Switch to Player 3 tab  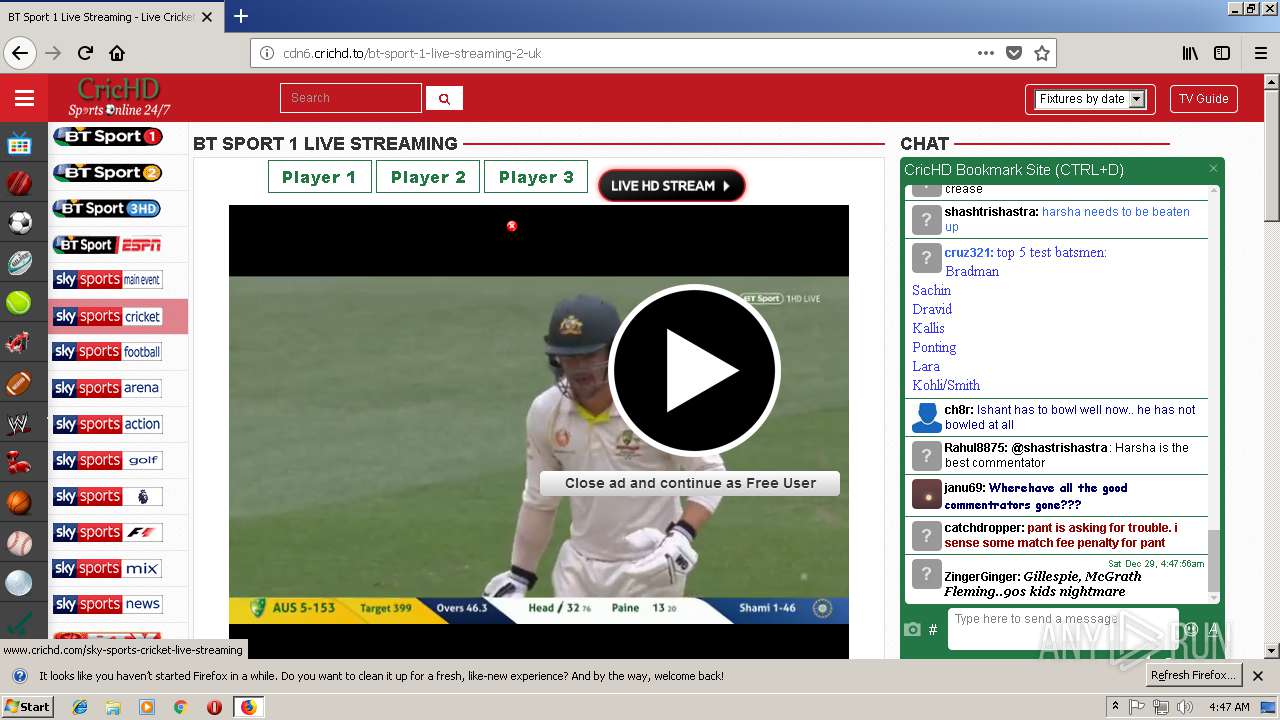(x=536, y=177)
